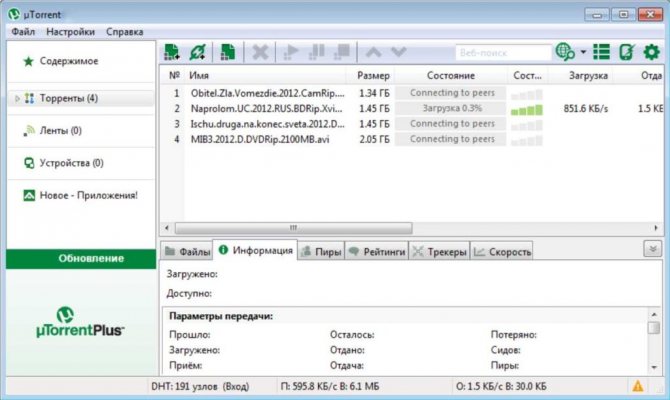Click the Create New Torrent icon

click(x=228, y=52)
